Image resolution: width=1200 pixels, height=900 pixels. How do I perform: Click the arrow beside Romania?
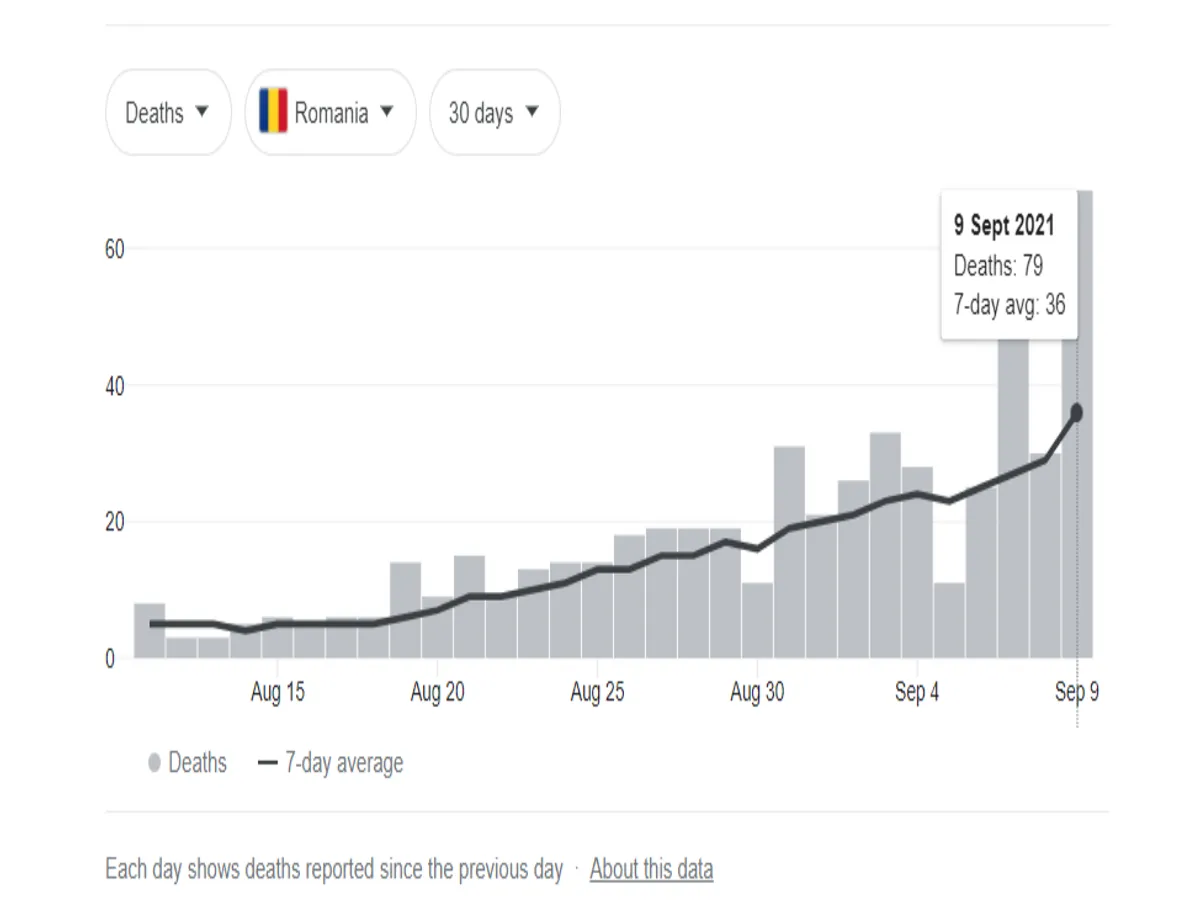click(387, 112)
